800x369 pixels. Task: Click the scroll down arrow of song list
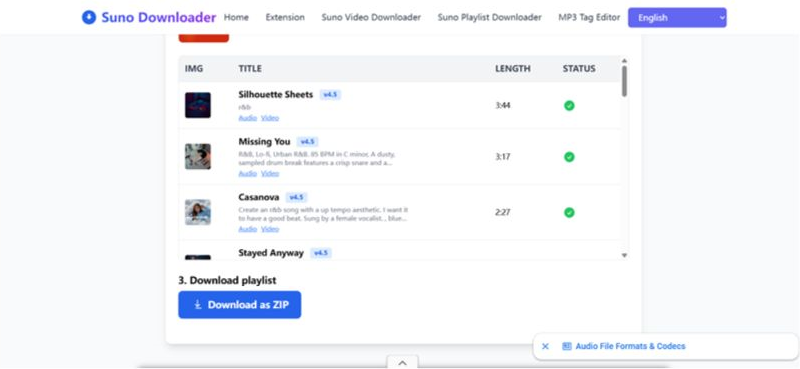tap(624, 255)
